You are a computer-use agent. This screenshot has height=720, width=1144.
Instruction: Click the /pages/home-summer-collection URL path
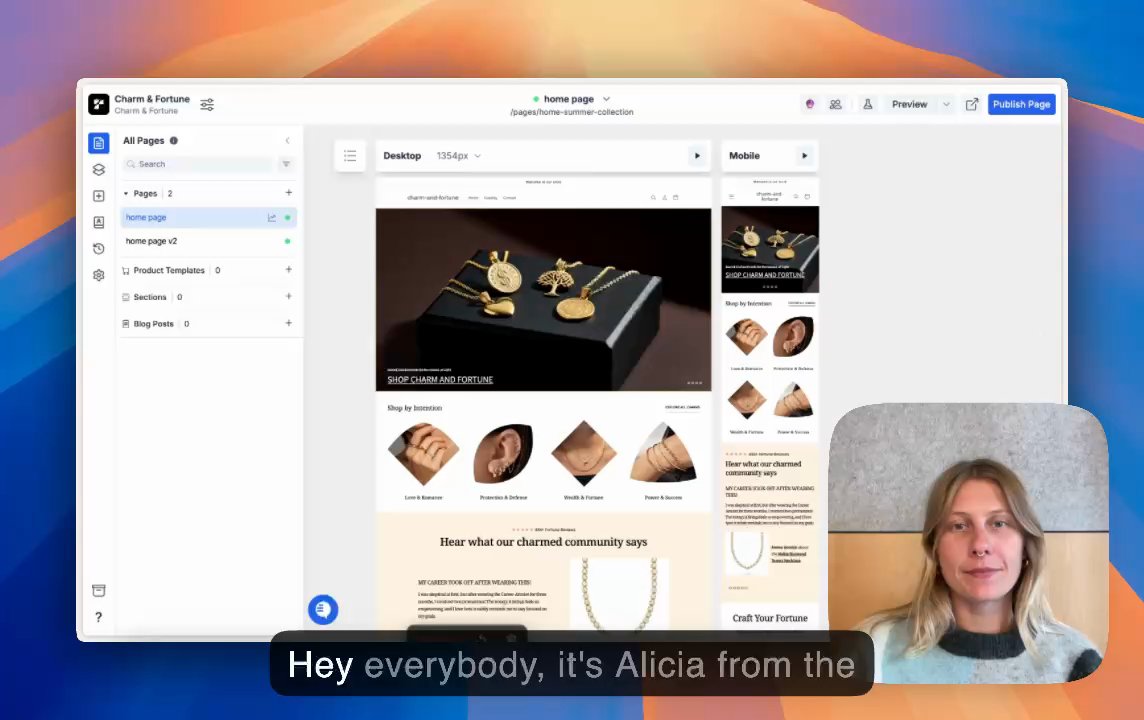point(572,112)
